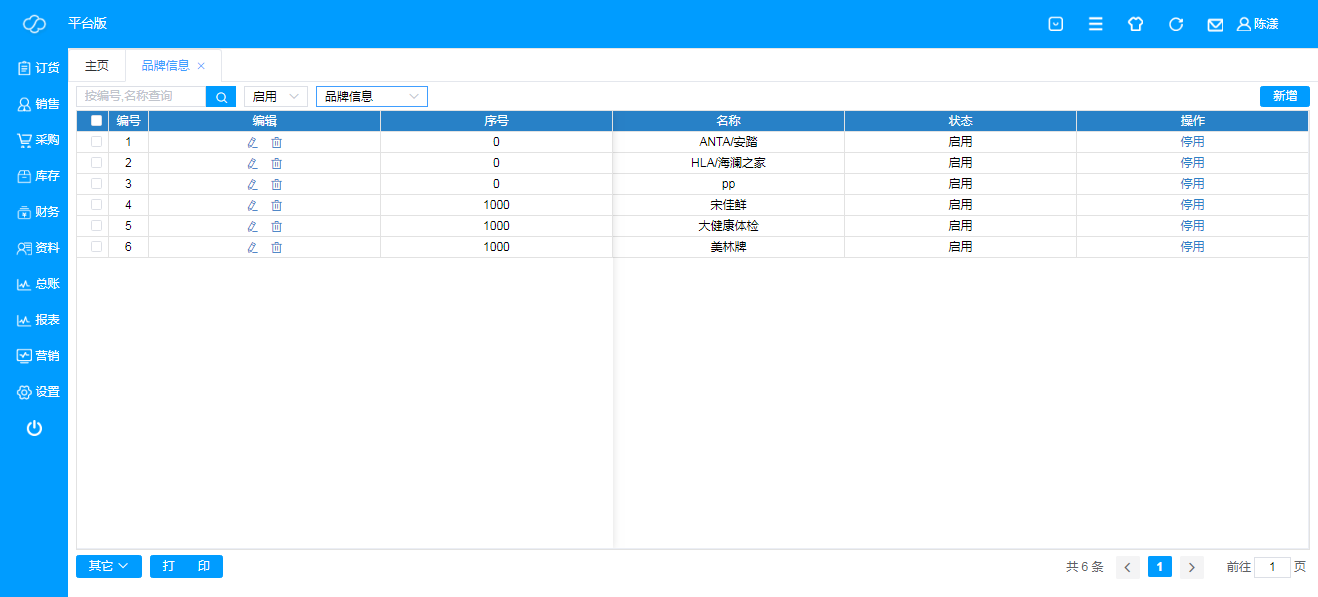The height and width of the screenshot is (597, 1318).
Task: Open the 品牌信息 category dropdown
Action: (x=372, y=96)
